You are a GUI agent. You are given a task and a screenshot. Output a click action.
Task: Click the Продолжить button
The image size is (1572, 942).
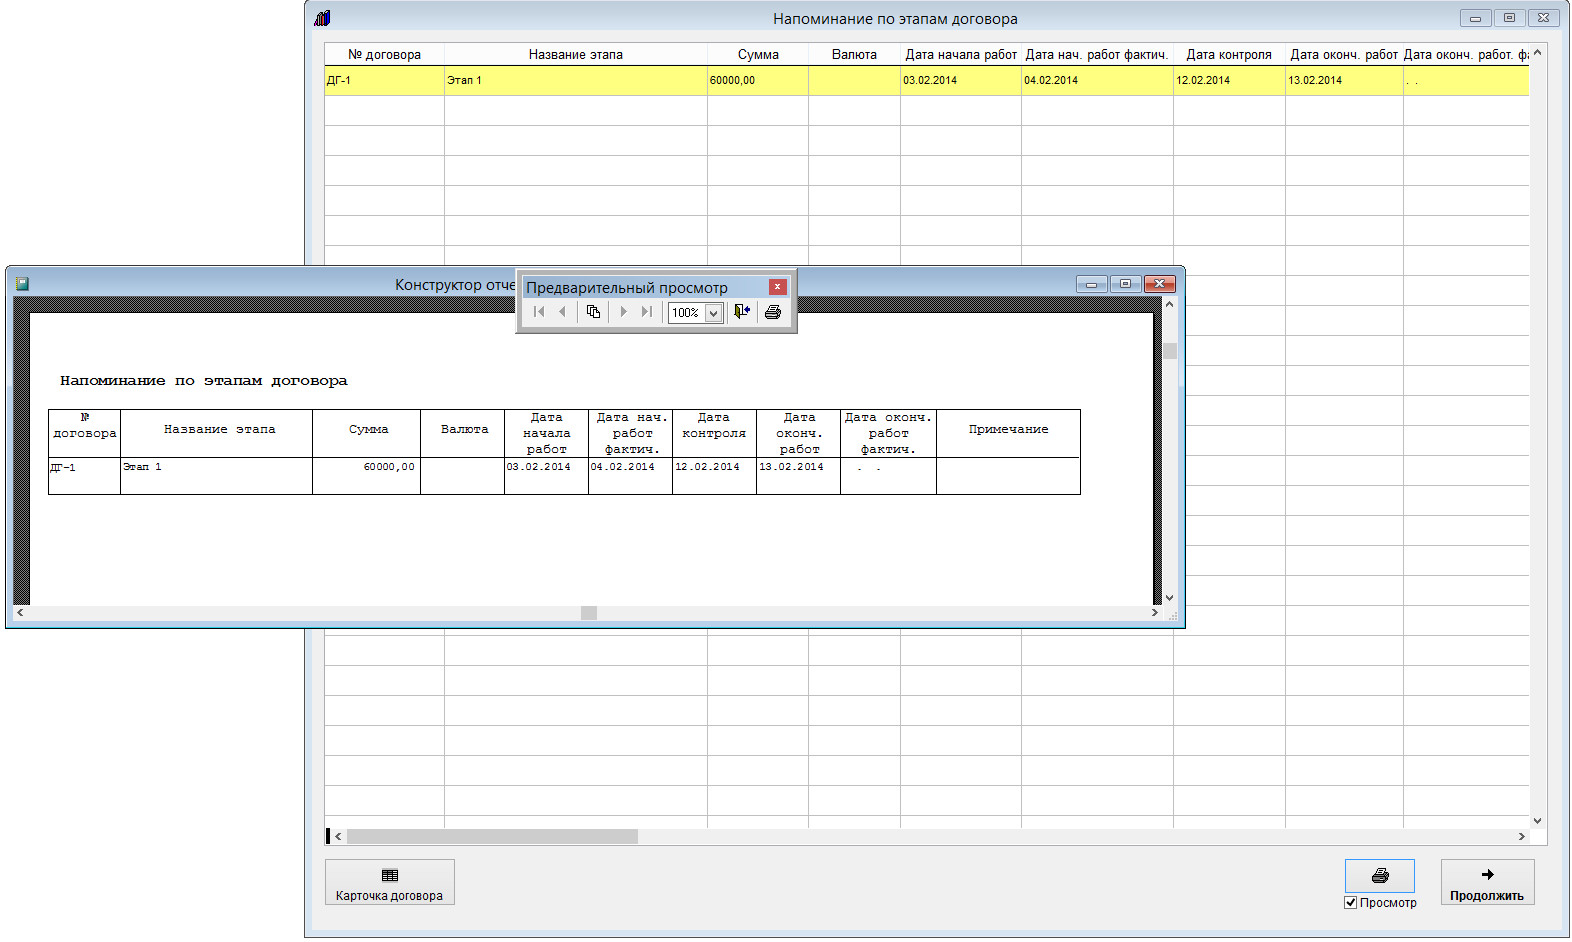pyautogui.click(x=1487, y=882)
